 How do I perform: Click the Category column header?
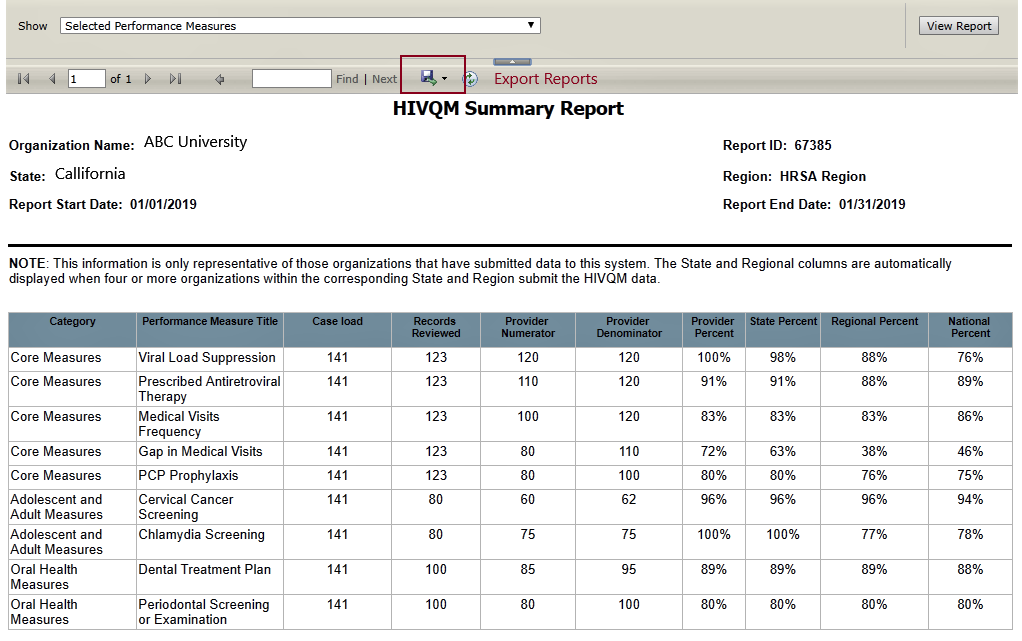pyautogui.click(x=73, y=322)
